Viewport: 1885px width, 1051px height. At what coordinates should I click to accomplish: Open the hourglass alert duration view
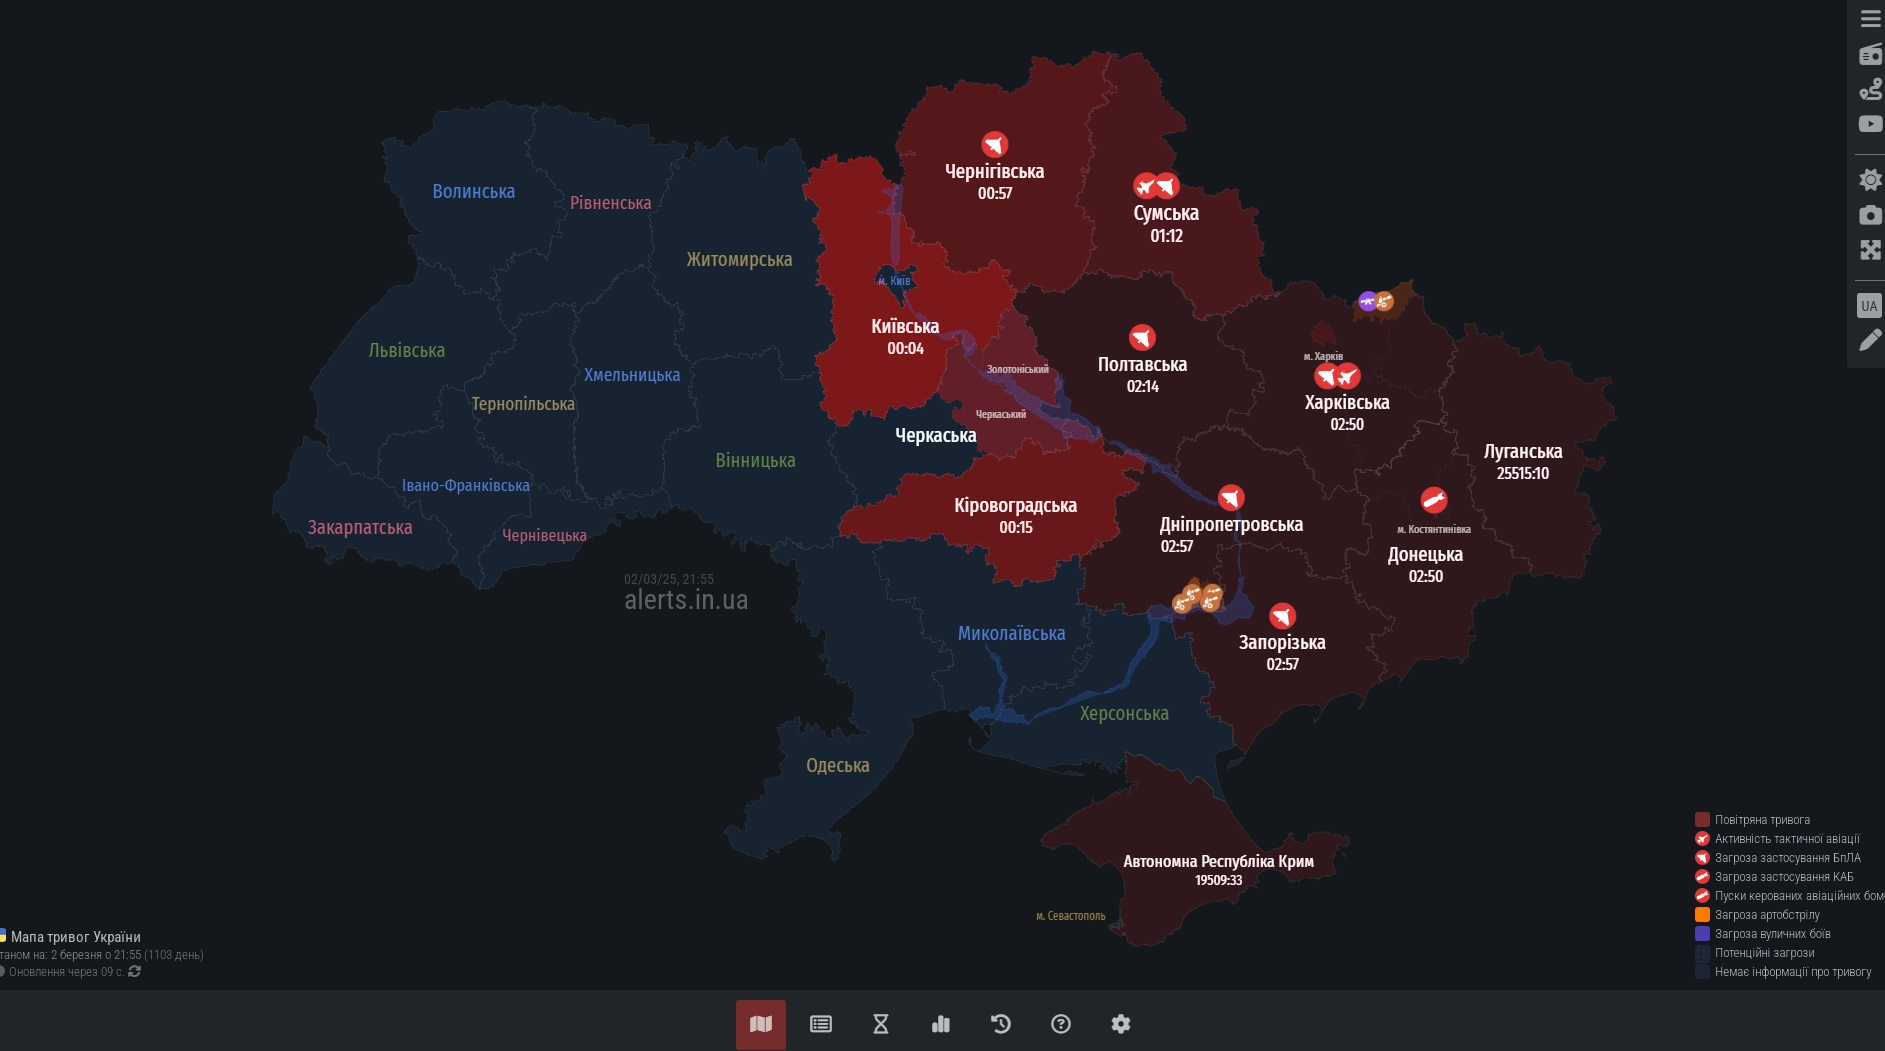coord(881,1024)
